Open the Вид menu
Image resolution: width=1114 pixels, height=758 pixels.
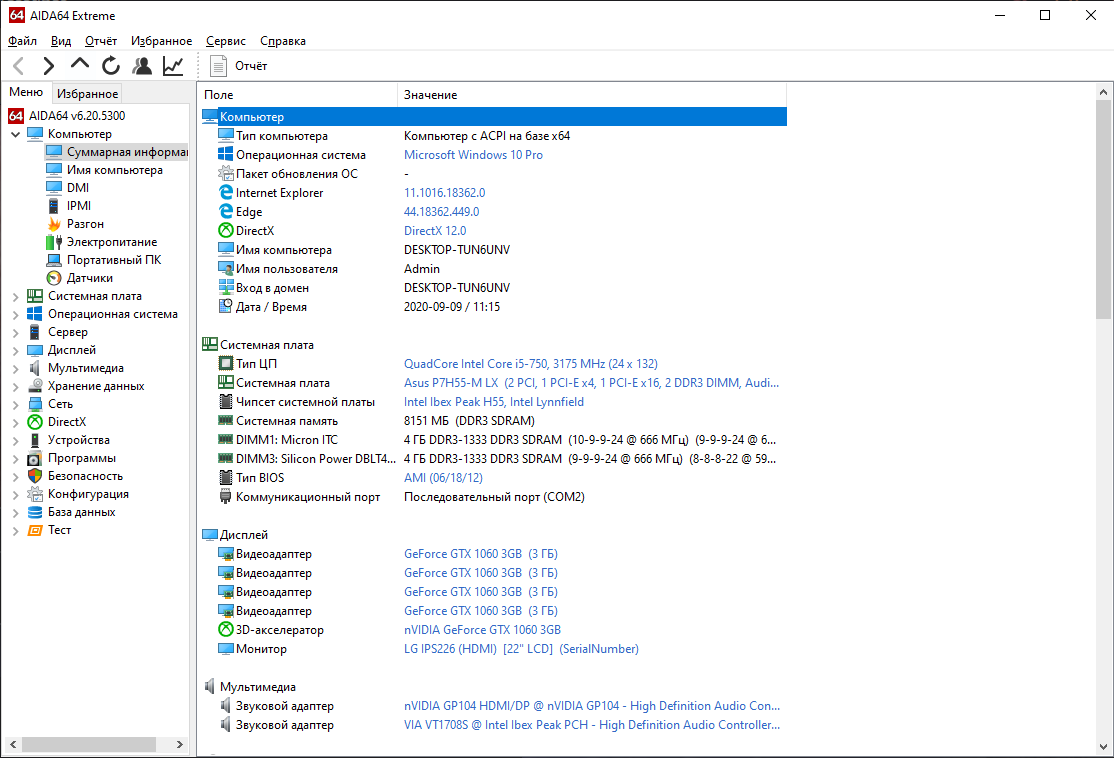pyautogui.click(x=60, y=41)
